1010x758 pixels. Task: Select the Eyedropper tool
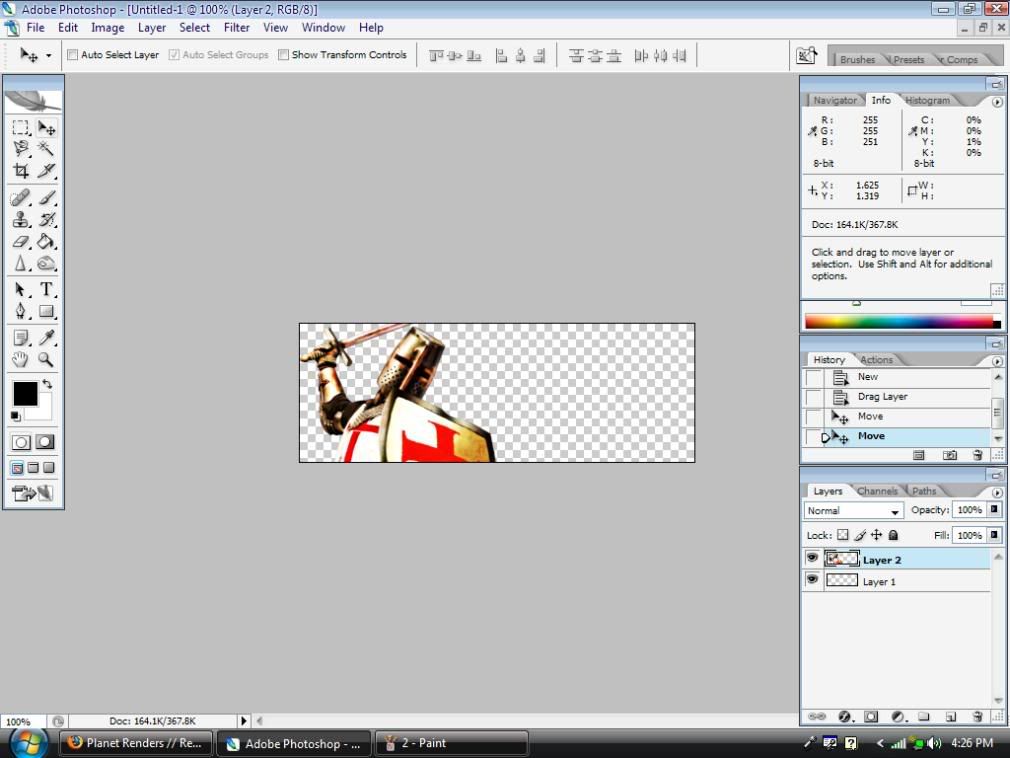pyautogui.click(x=46, y=337)
